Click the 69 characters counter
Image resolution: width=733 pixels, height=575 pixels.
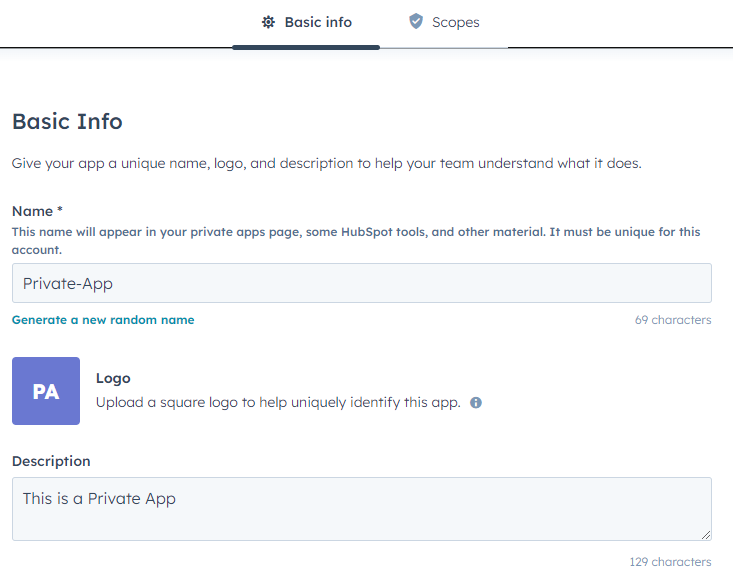point(673,320)
